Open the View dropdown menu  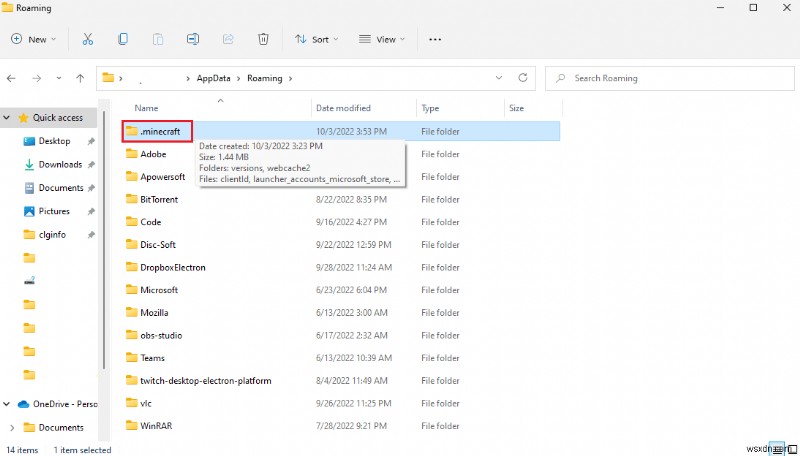pyautogui.click(x=382, y=39)
